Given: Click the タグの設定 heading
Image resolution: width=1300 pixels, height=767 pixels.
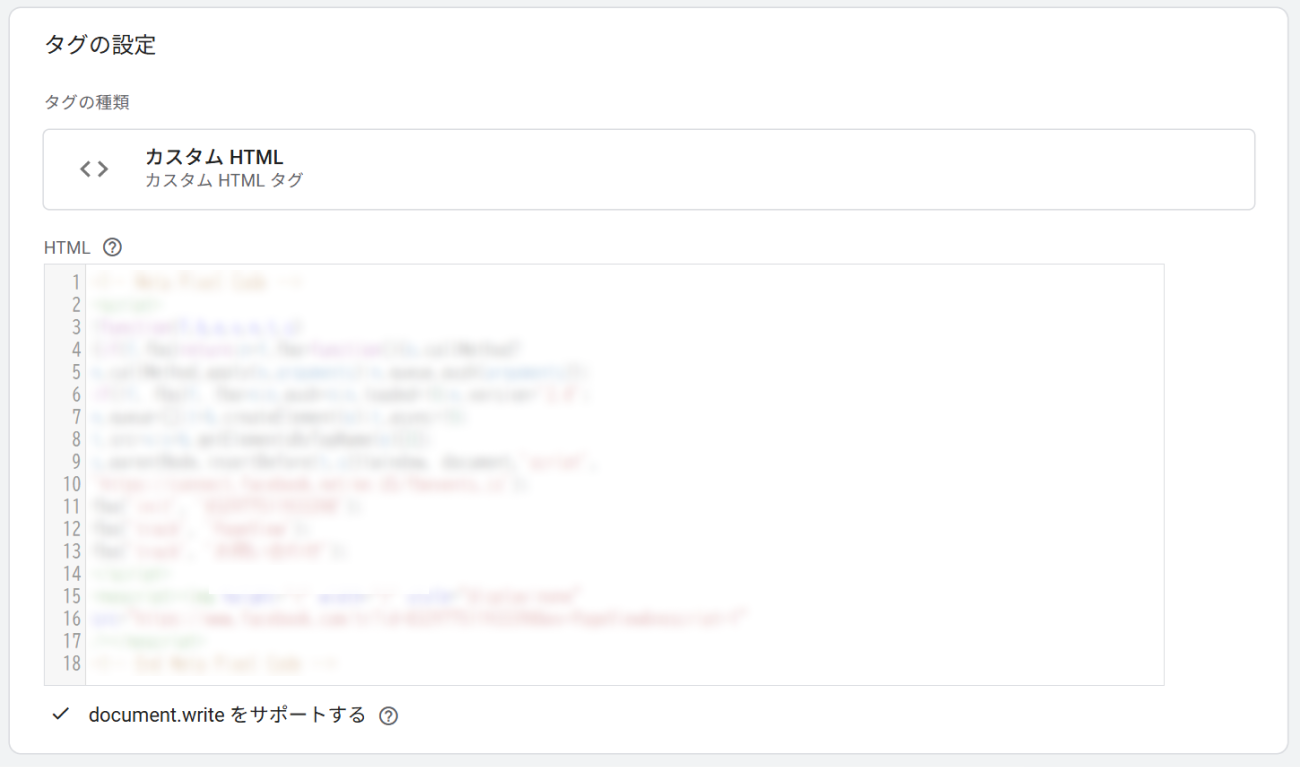Looking at the screenshot, I should 100,45.
